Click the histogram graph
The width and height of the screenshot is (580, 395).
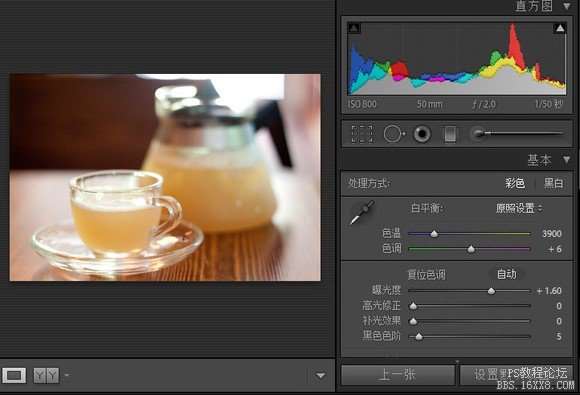coord(457,58)
